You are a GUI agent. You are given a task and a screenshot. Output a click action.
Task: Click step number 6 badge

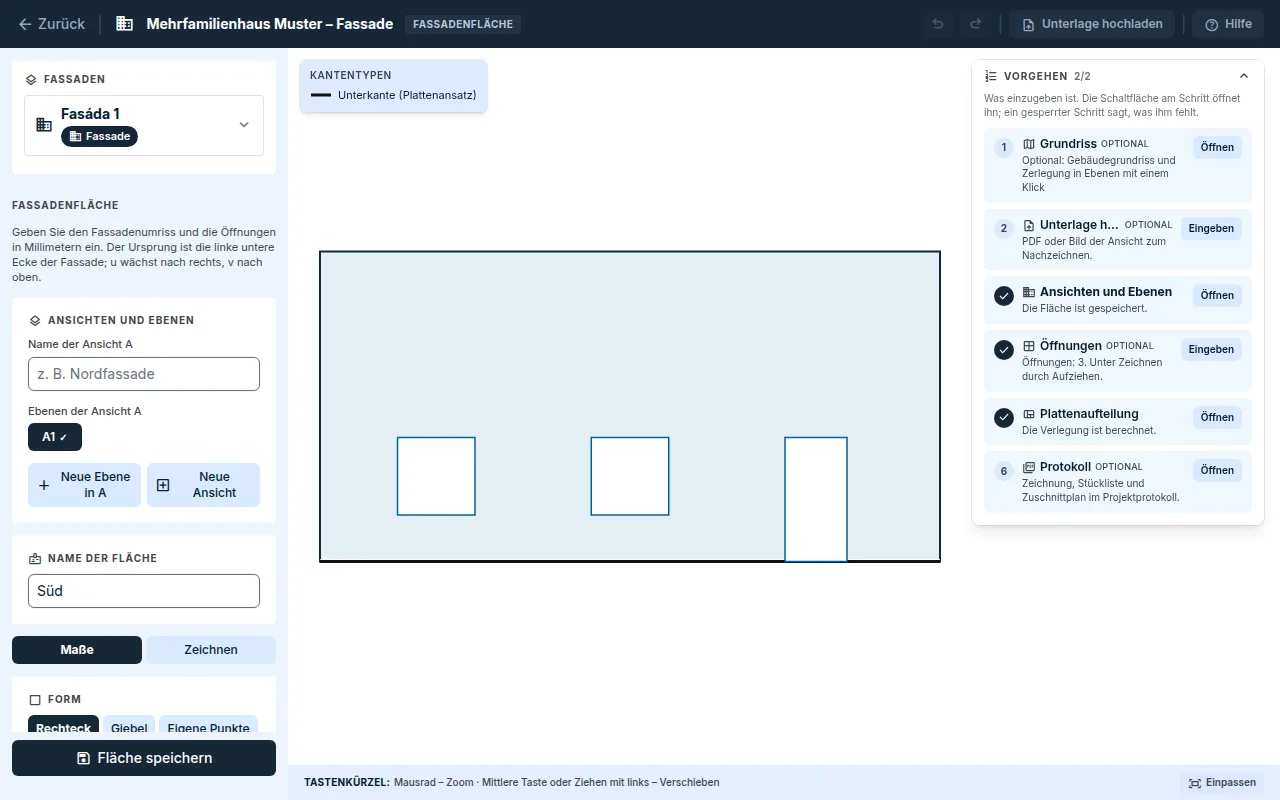[1004, 470]
